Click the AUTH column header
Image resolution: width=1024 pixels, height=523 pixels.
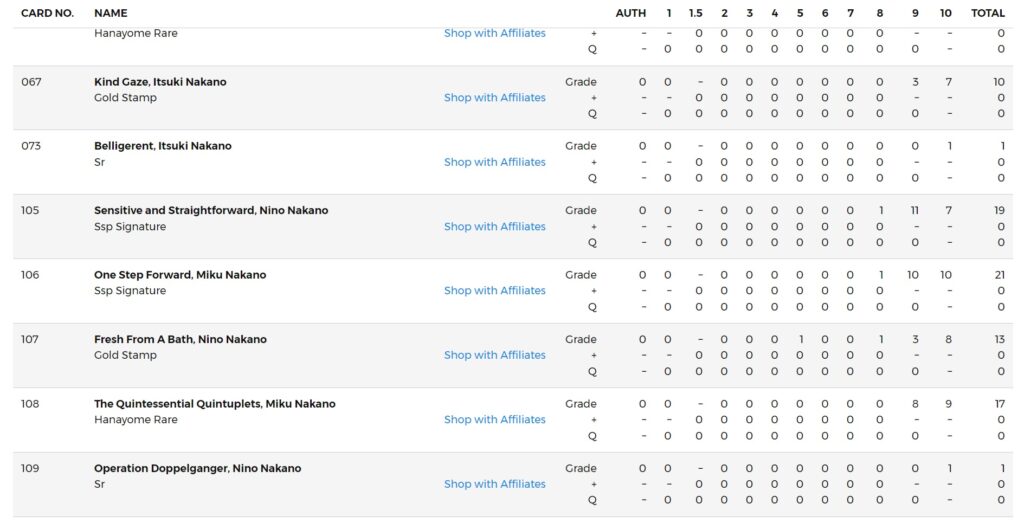click(x=630, y=13)
